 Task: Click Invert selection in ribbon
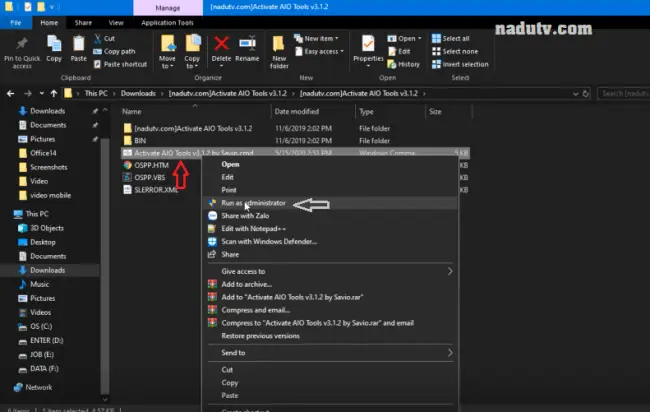tap(460, 64)
